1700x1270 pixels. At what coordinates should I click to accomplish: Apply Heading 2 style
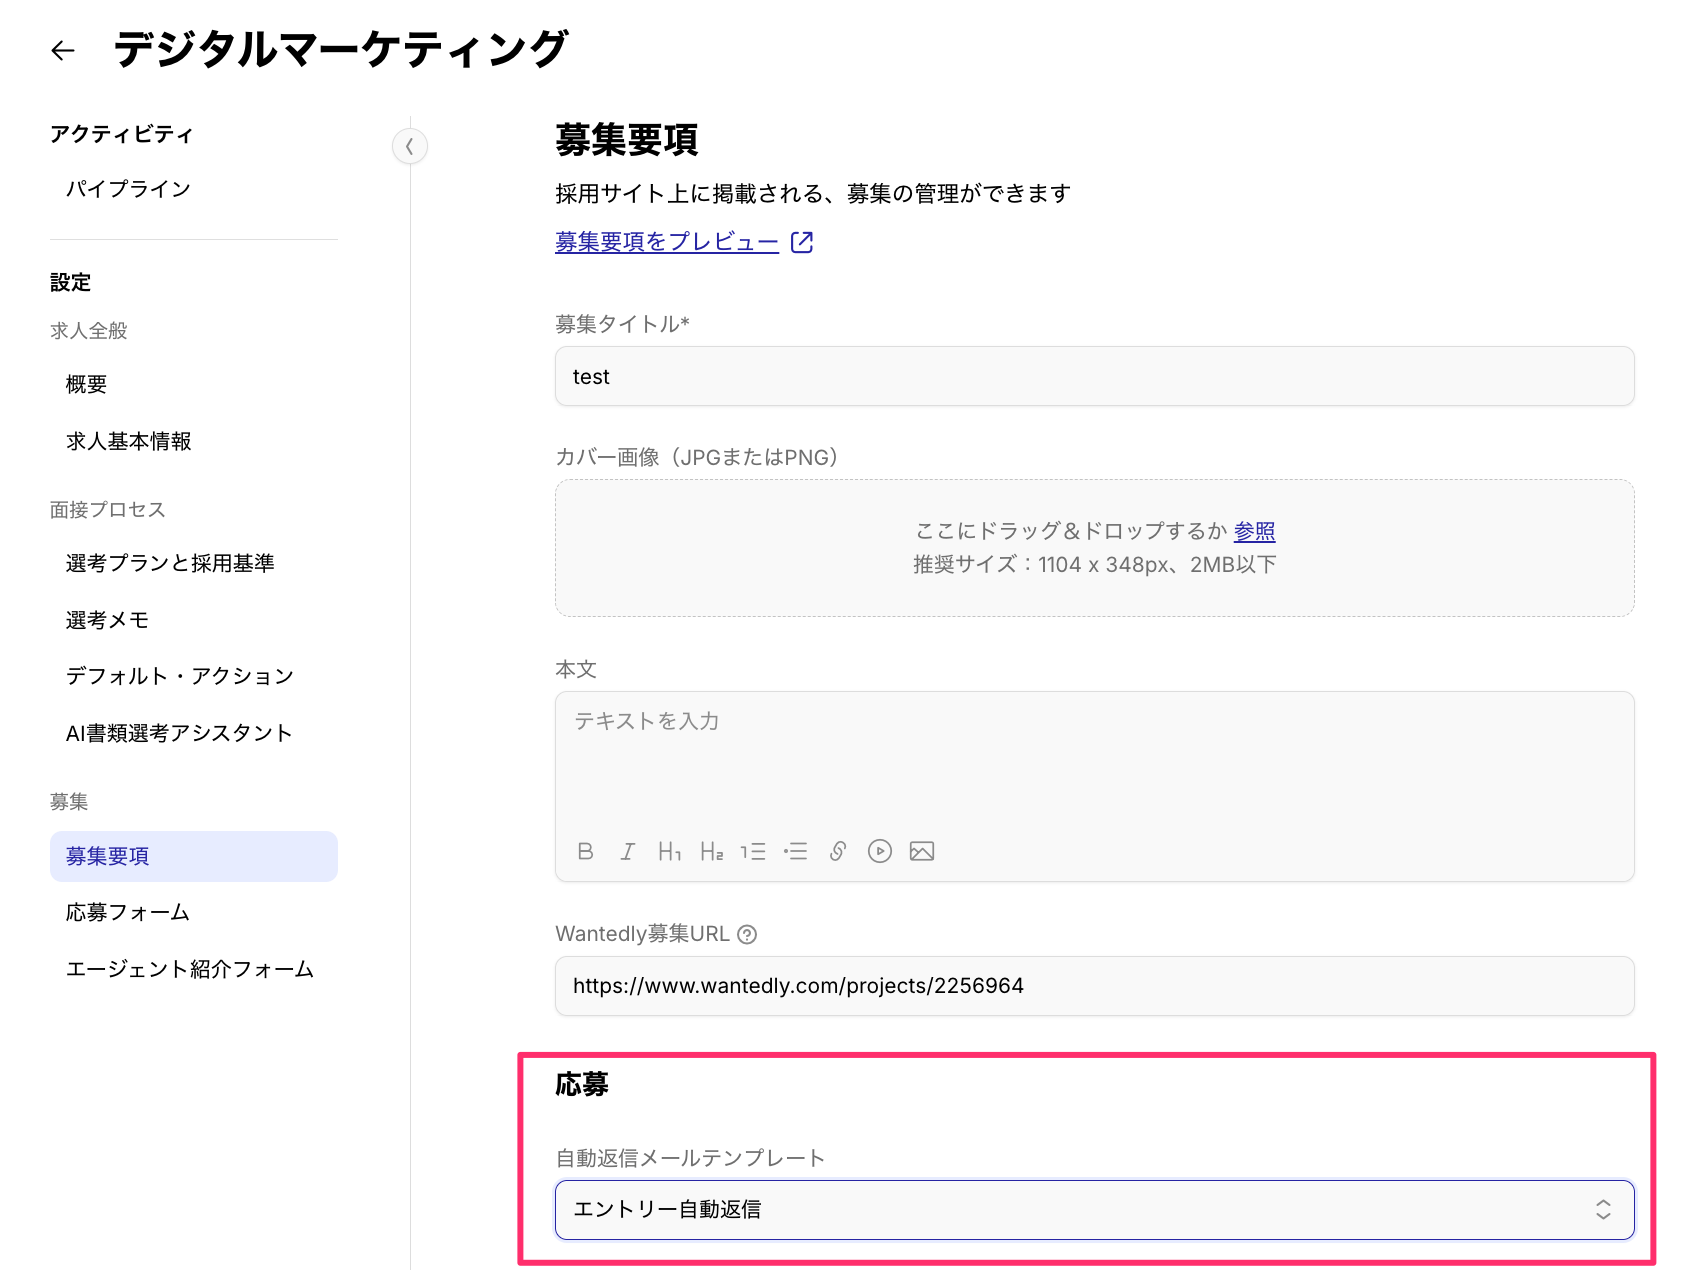pyautogui.click(x=711, y=851)
